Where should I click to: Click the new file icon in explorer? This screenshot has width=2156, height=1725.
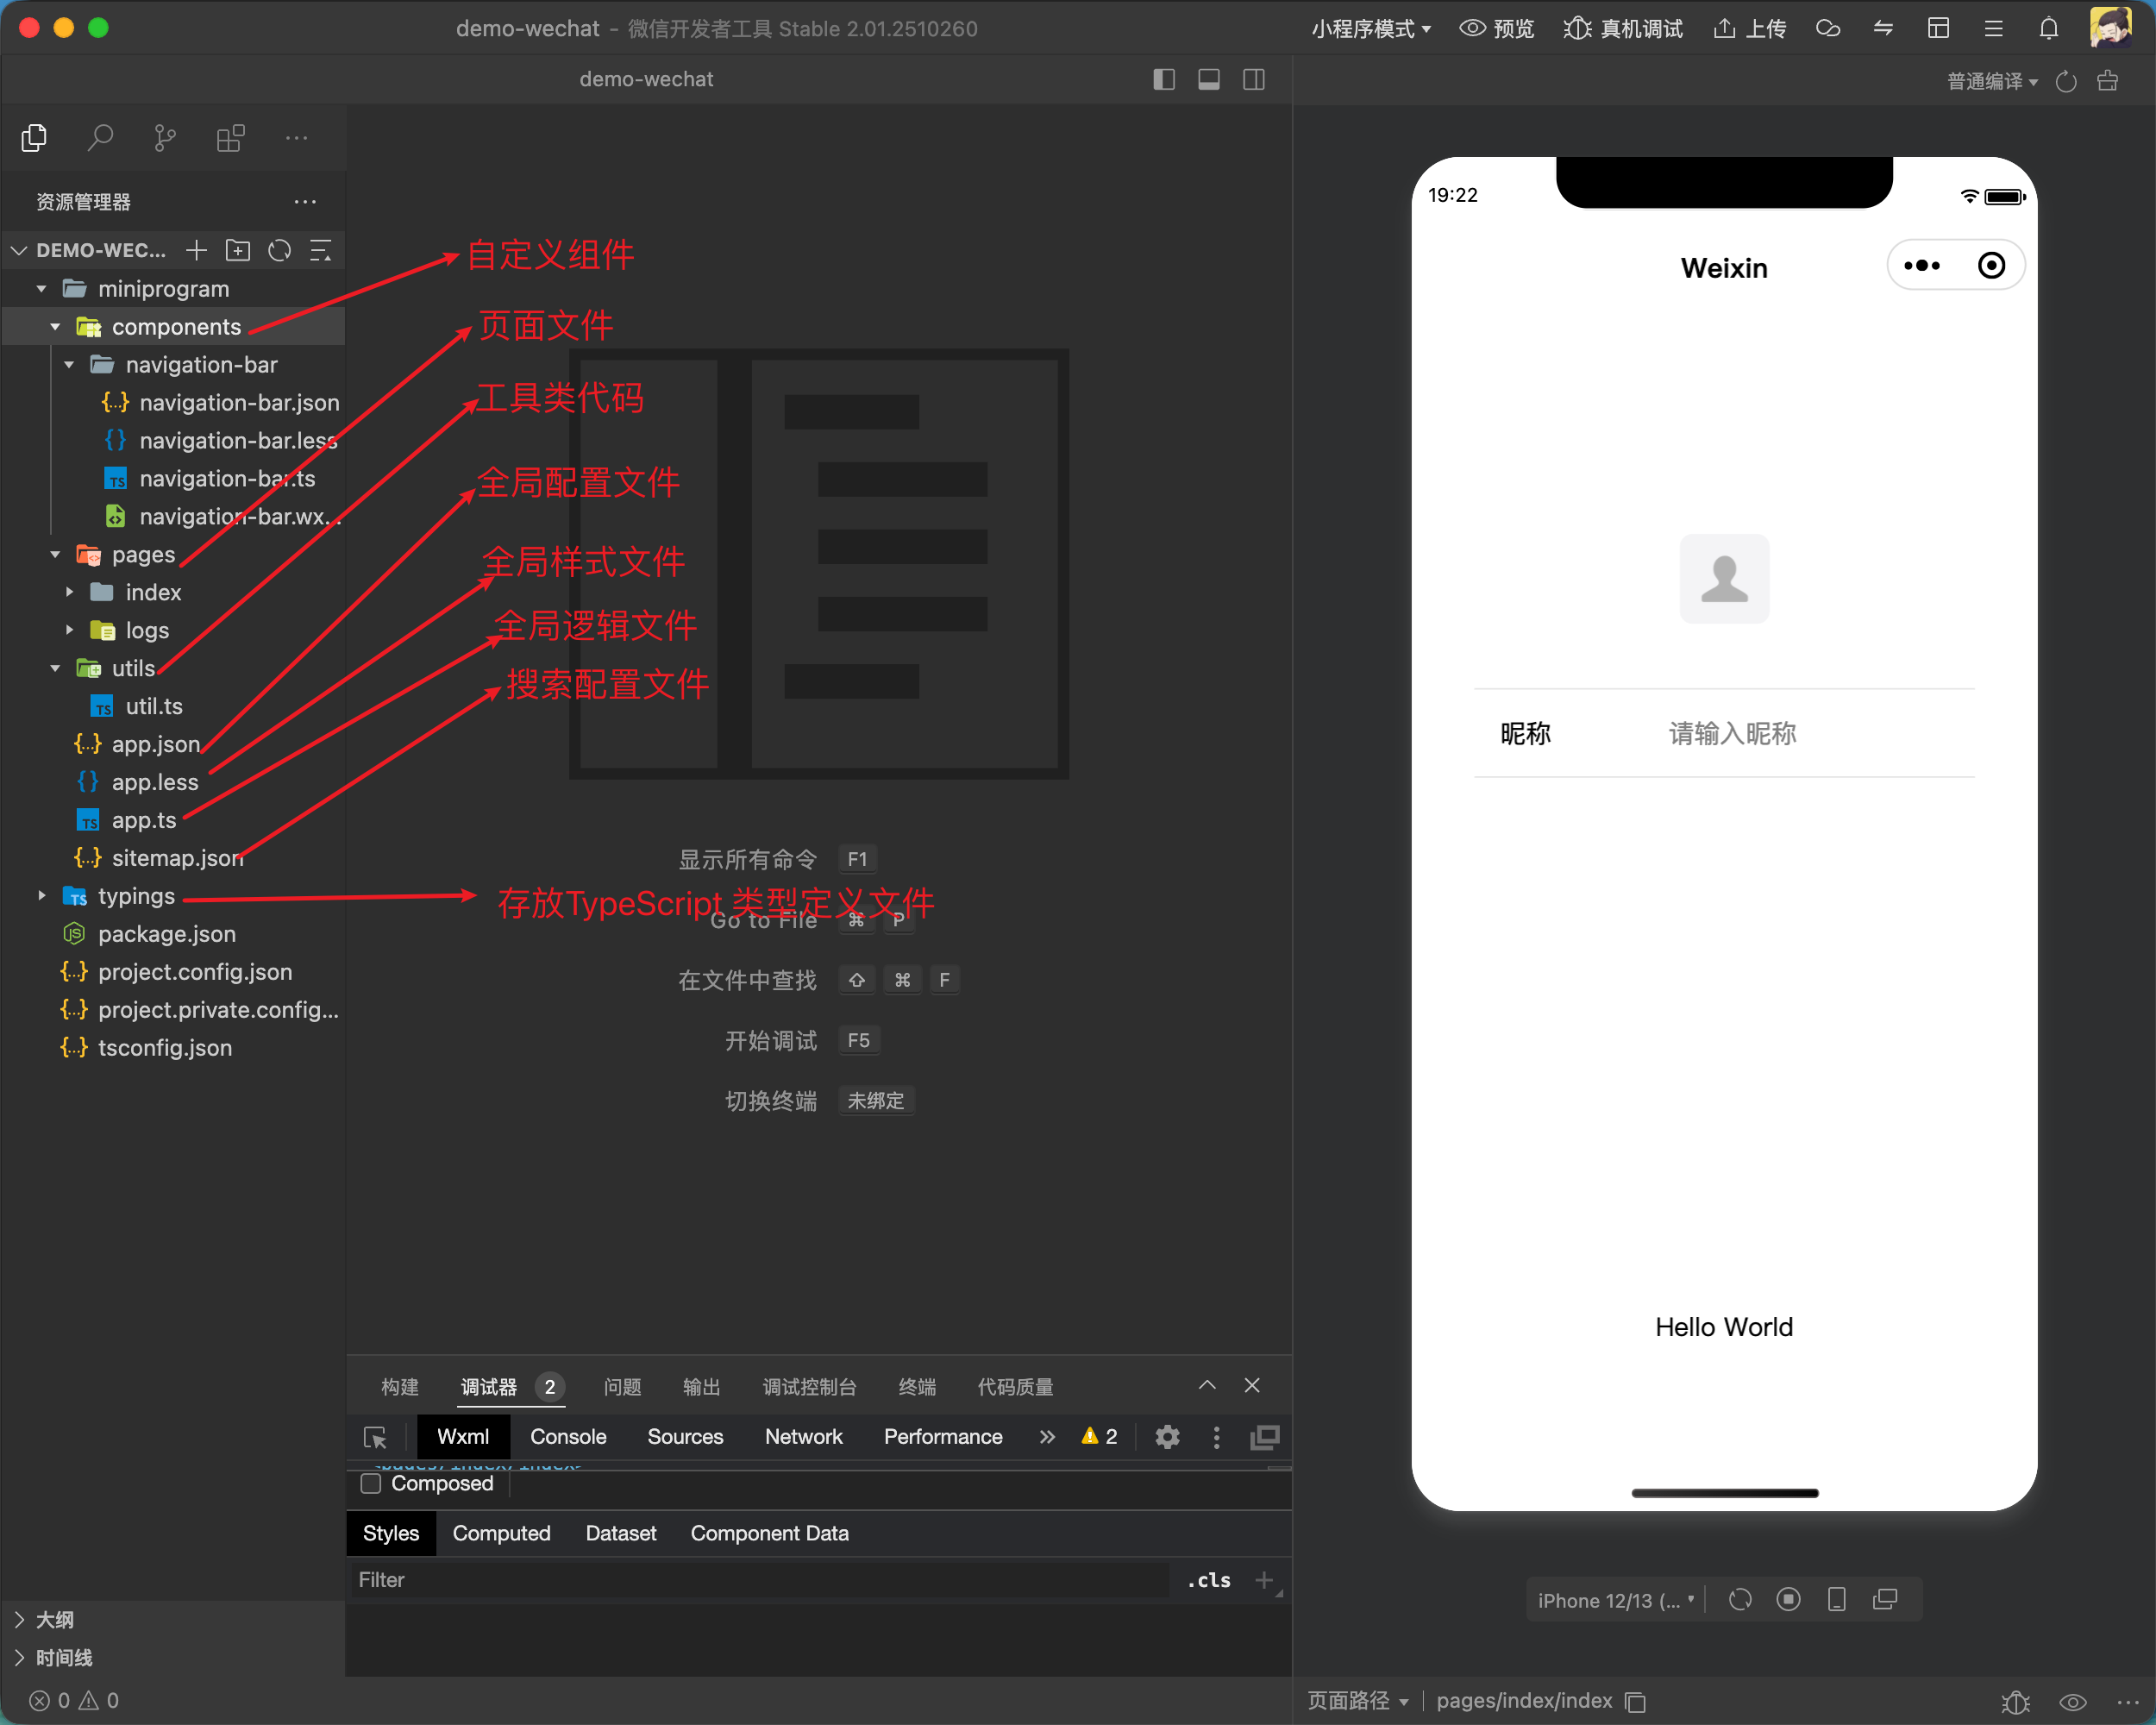(196, 250)
